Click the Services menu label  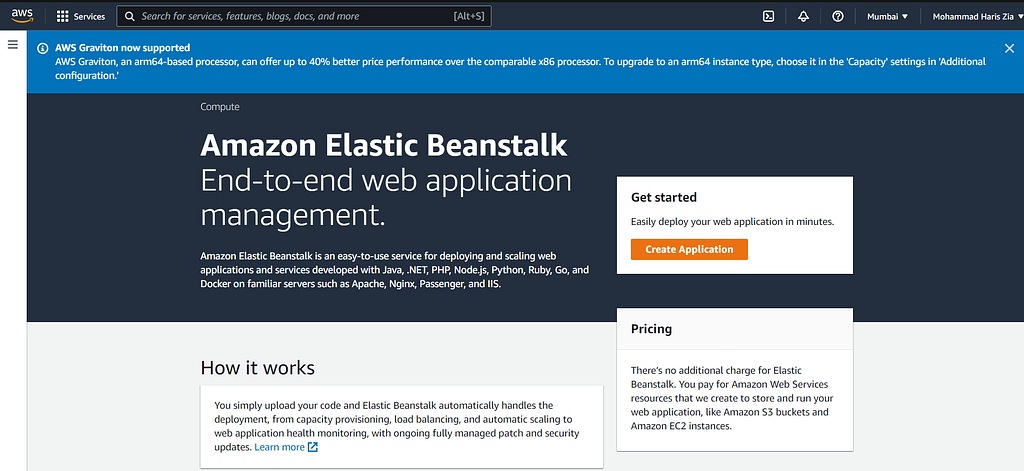click(89, 16)
